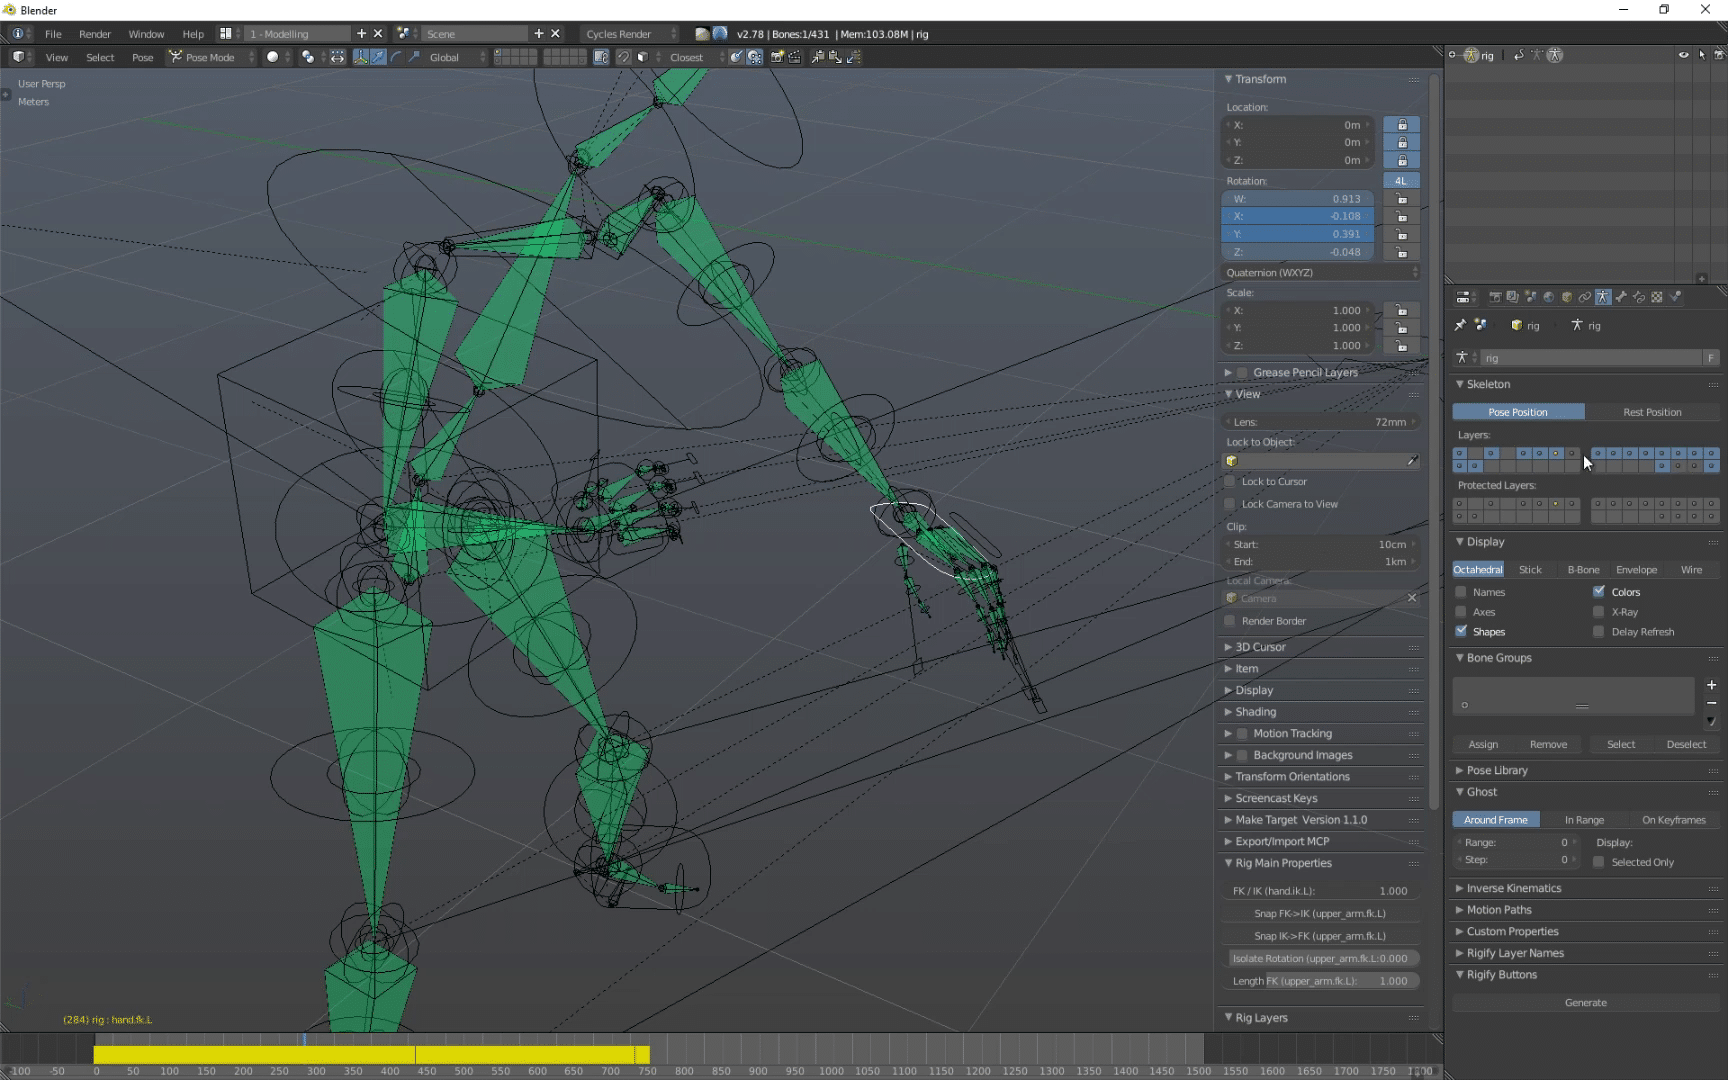1728x1080 pixels.
Task: Toggle the 3D manipulator widget icon
Action: (359, 57)
